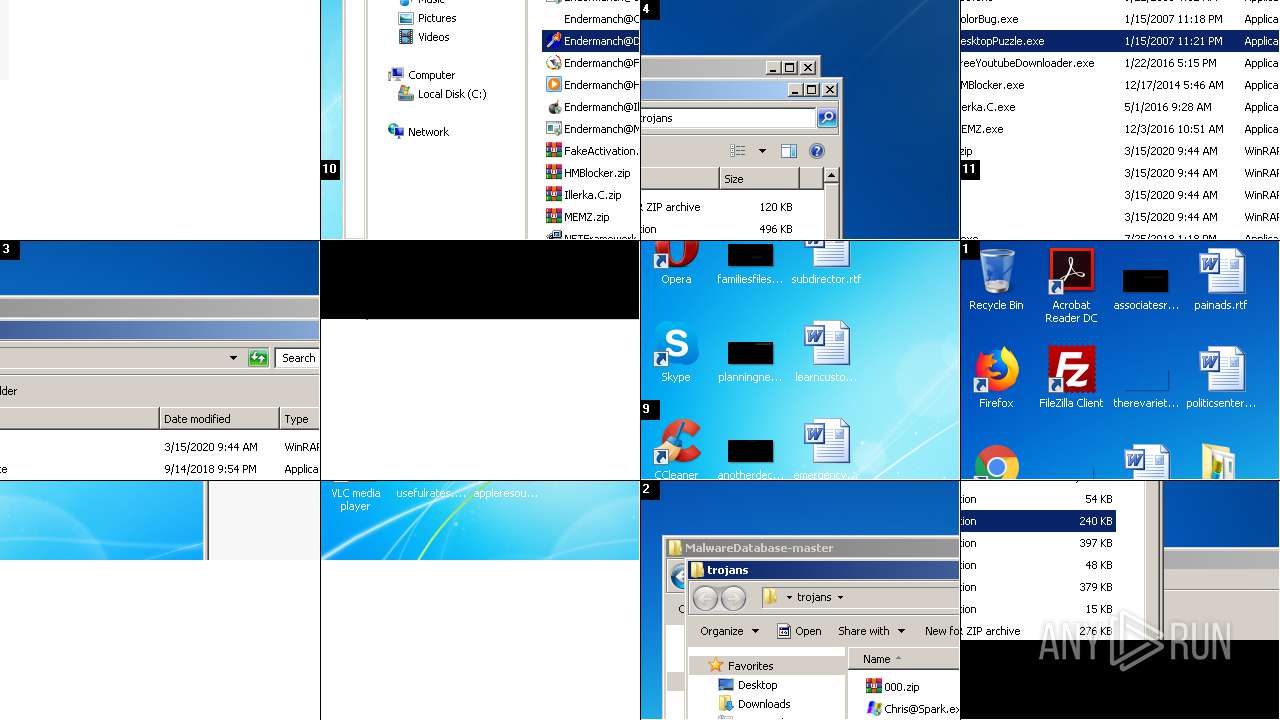1280x720 pixels.
Task: Sort by the Name column header
Action: click(905, 659)
